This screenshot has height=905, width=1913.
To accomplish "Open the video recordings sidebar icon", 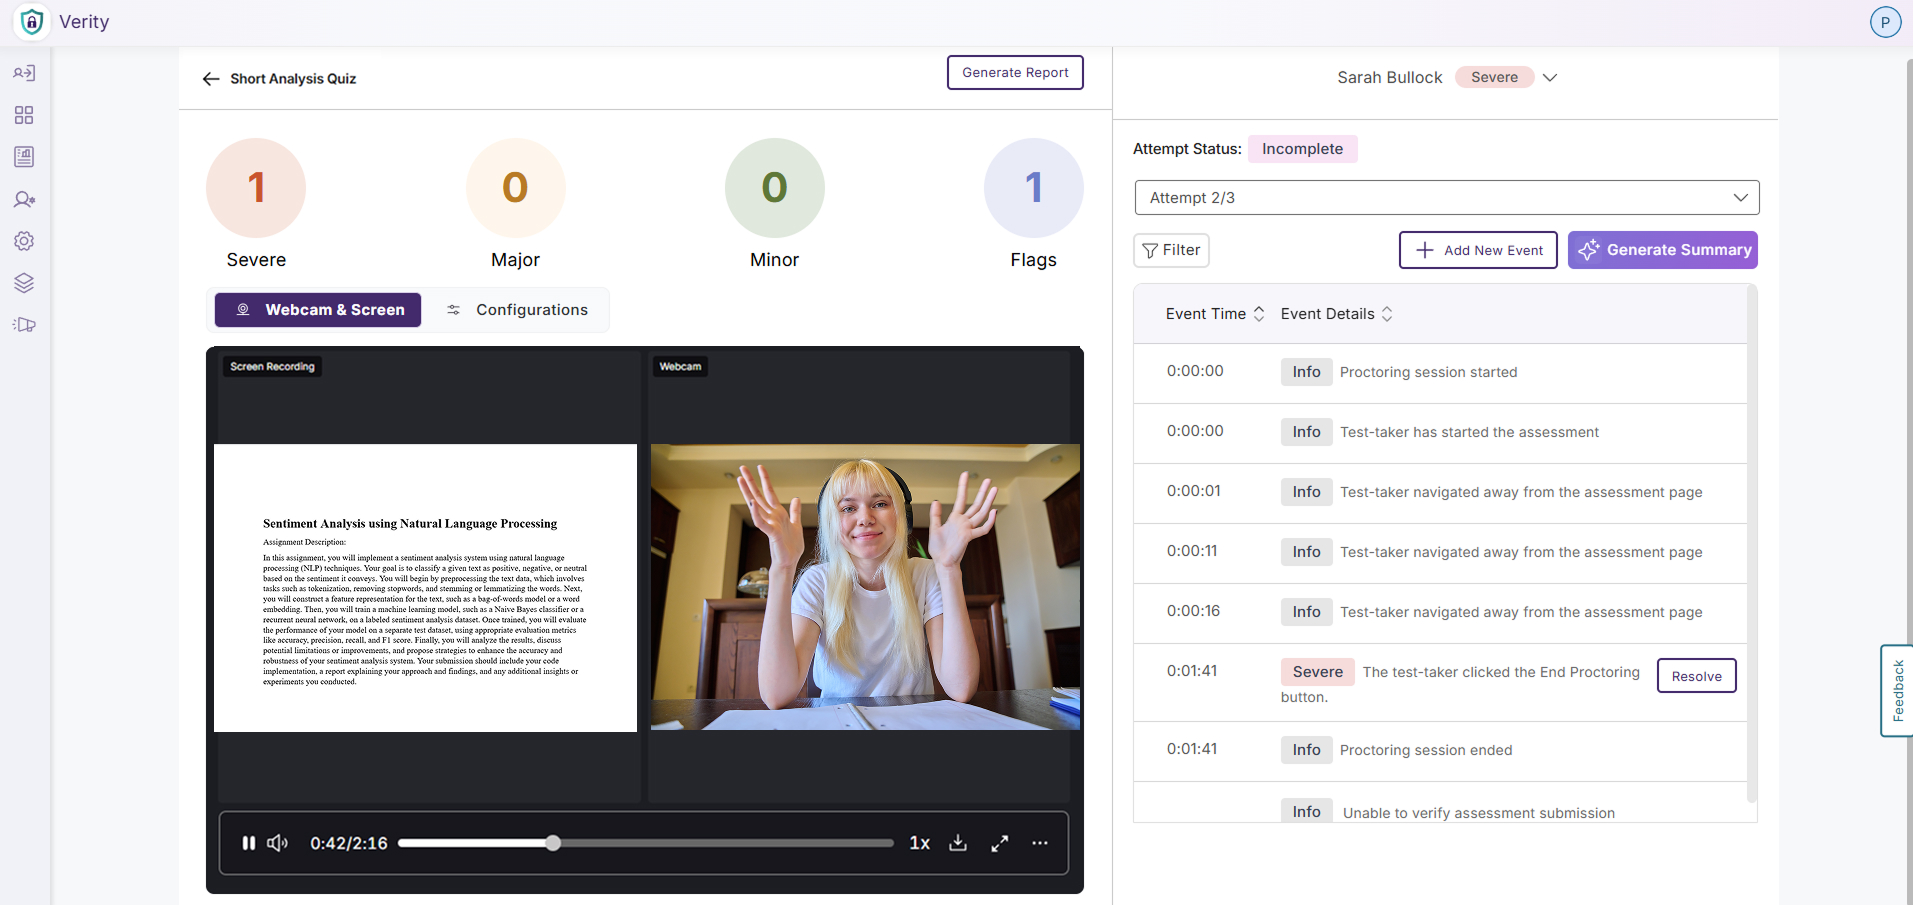I will point(24,325).
